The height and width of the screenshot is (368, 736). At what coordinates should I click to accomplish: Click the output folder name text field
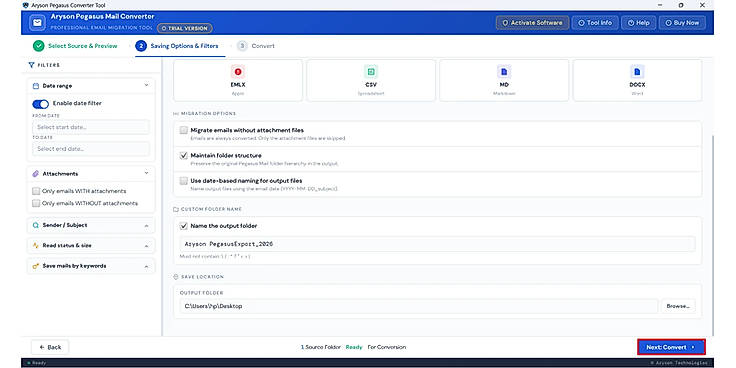[x=437, y=244]
